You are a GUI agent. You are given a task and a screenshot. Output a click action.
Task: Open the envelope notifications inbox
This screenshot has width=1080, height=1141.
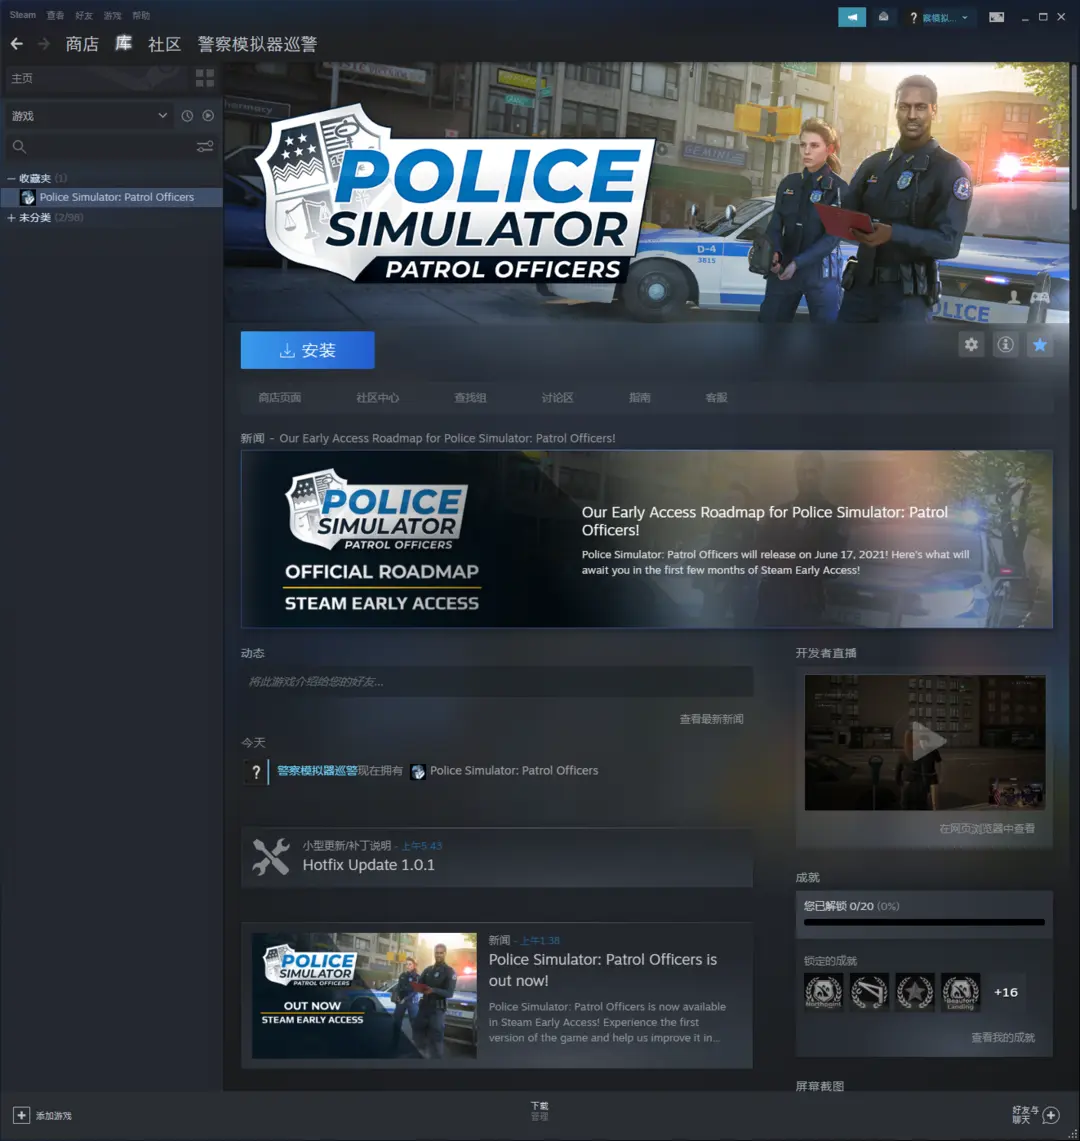(884, 17)
